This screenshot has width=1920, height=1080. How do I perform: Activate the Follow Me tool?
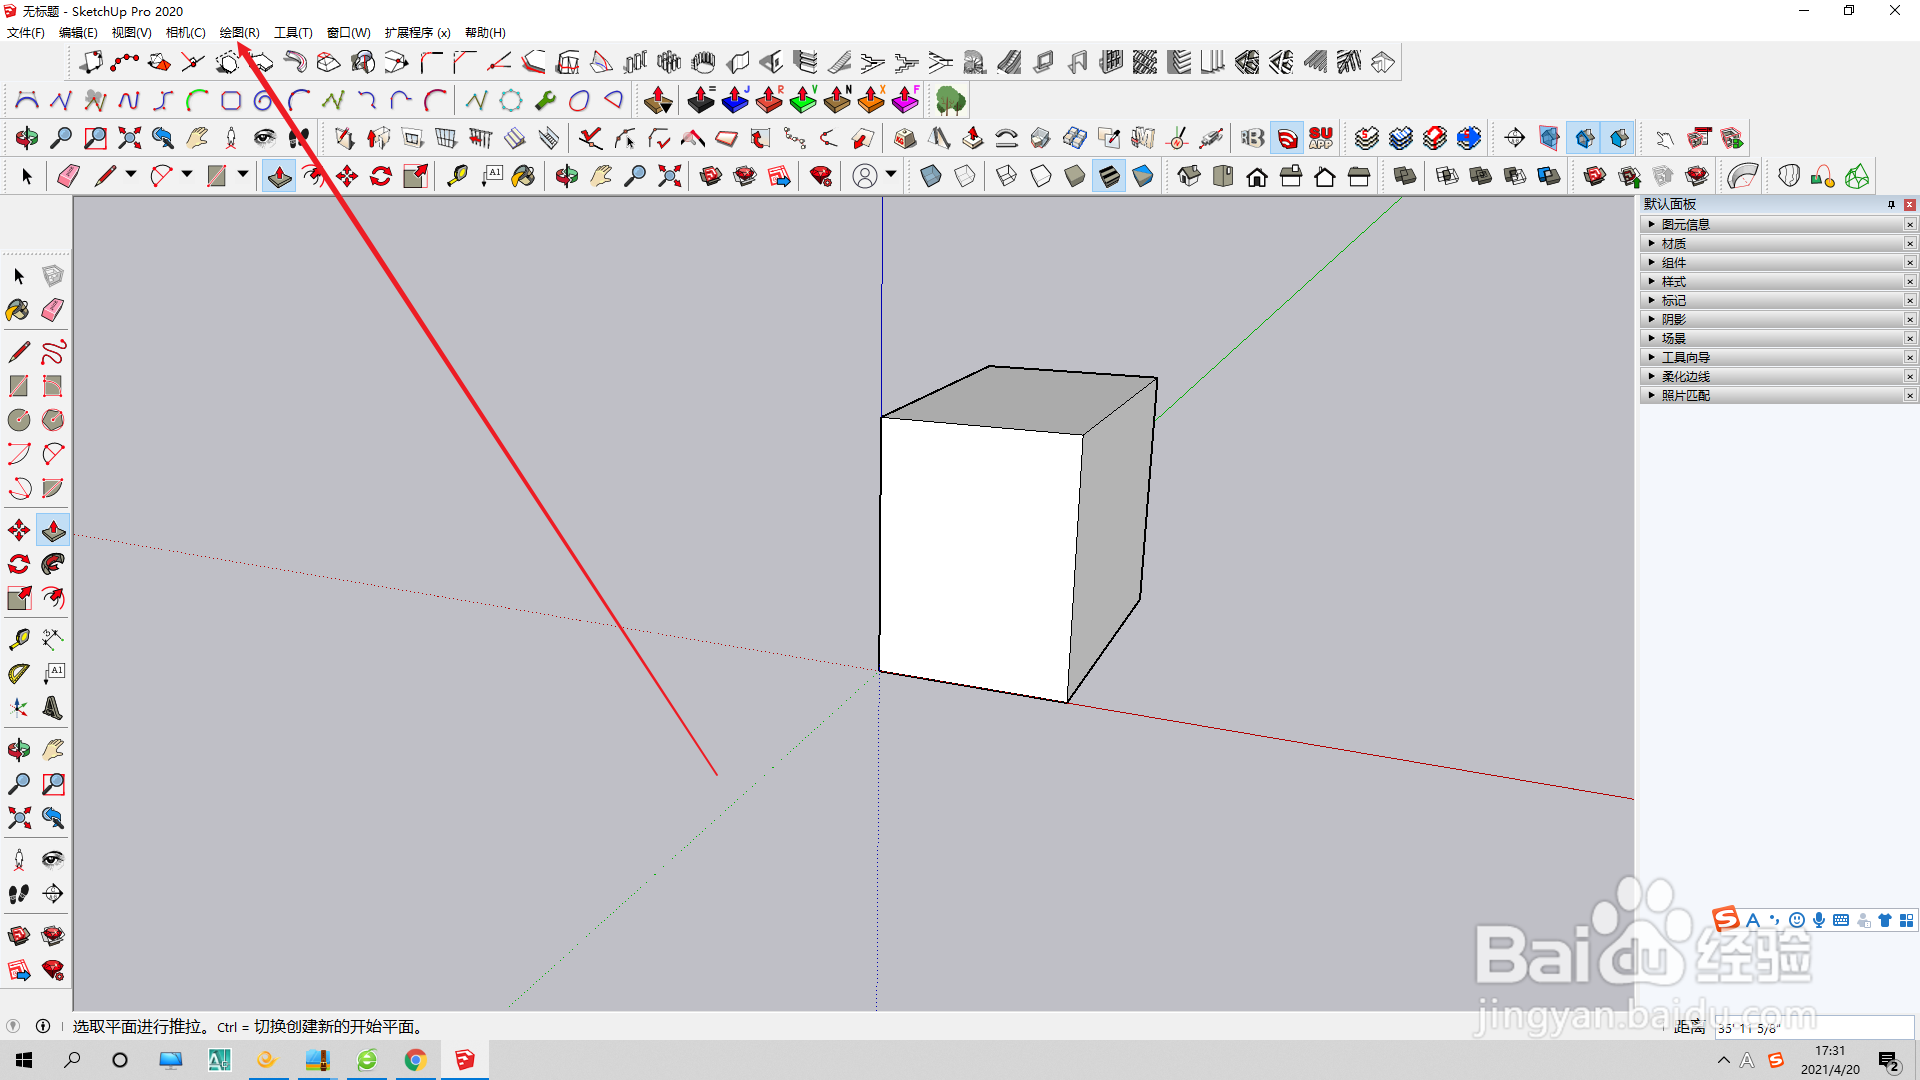[x=53, y=564]
